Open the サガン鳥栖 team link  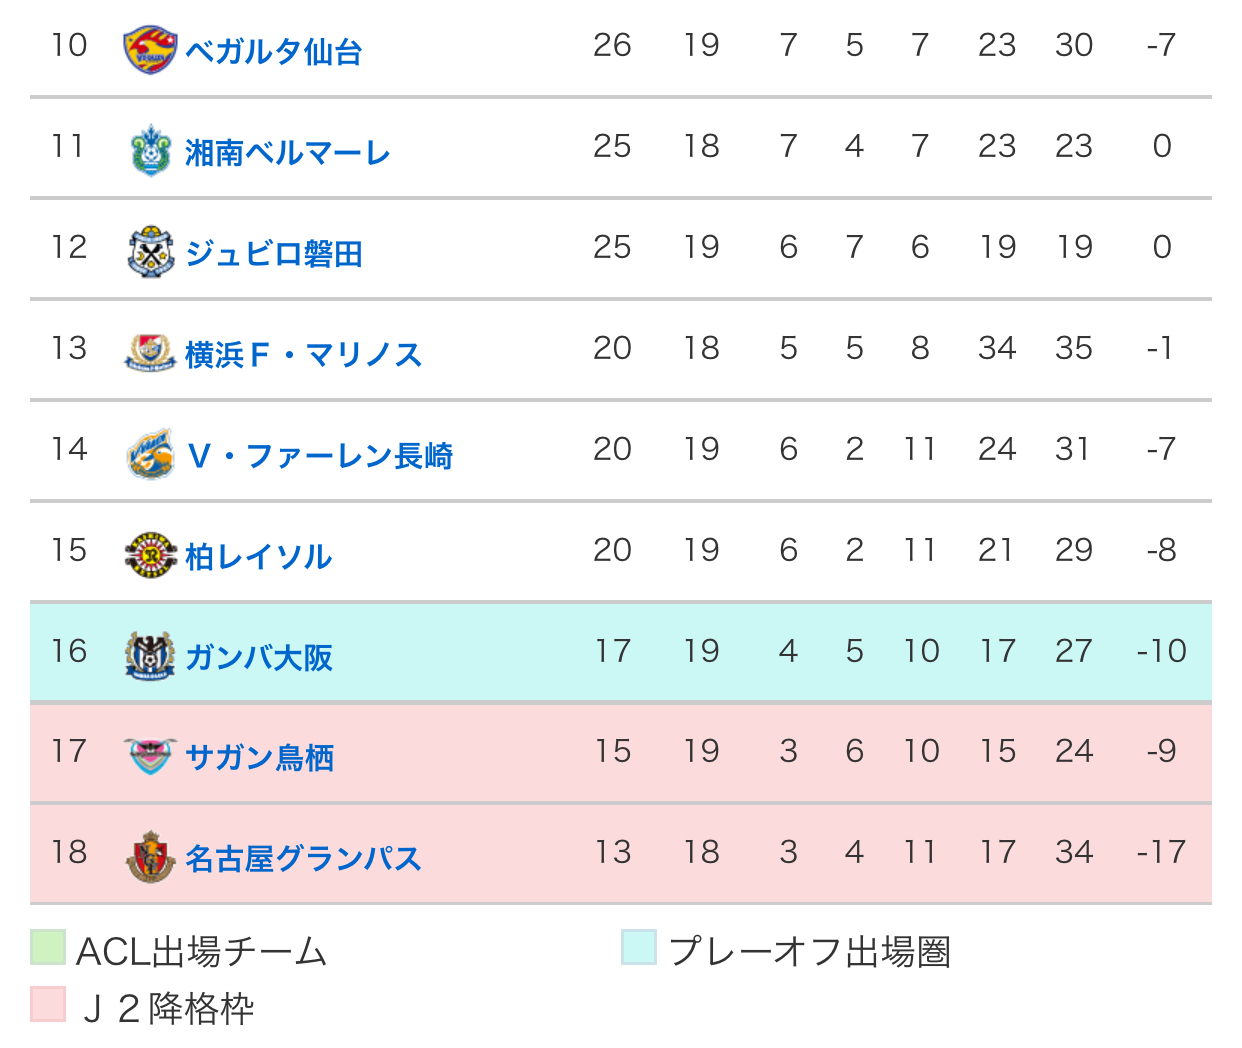tap(260, 758)
